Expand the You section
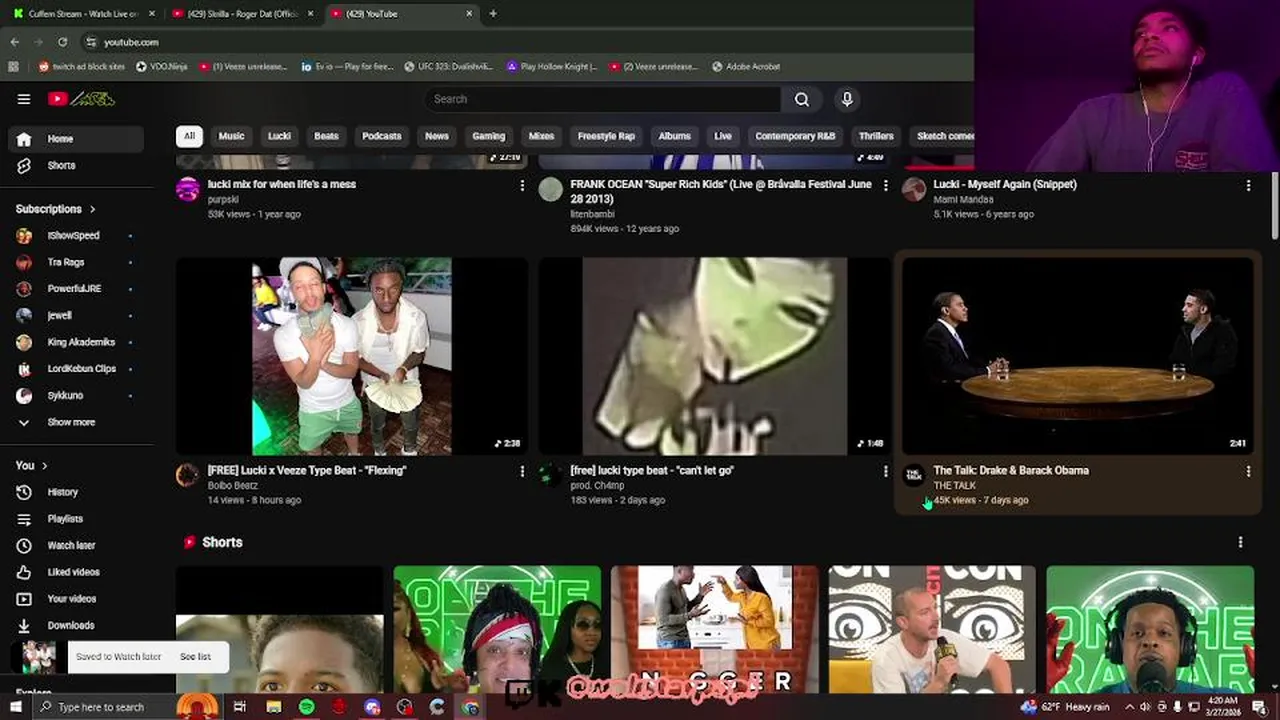1280x720 pixels. [x=32, y=465]
